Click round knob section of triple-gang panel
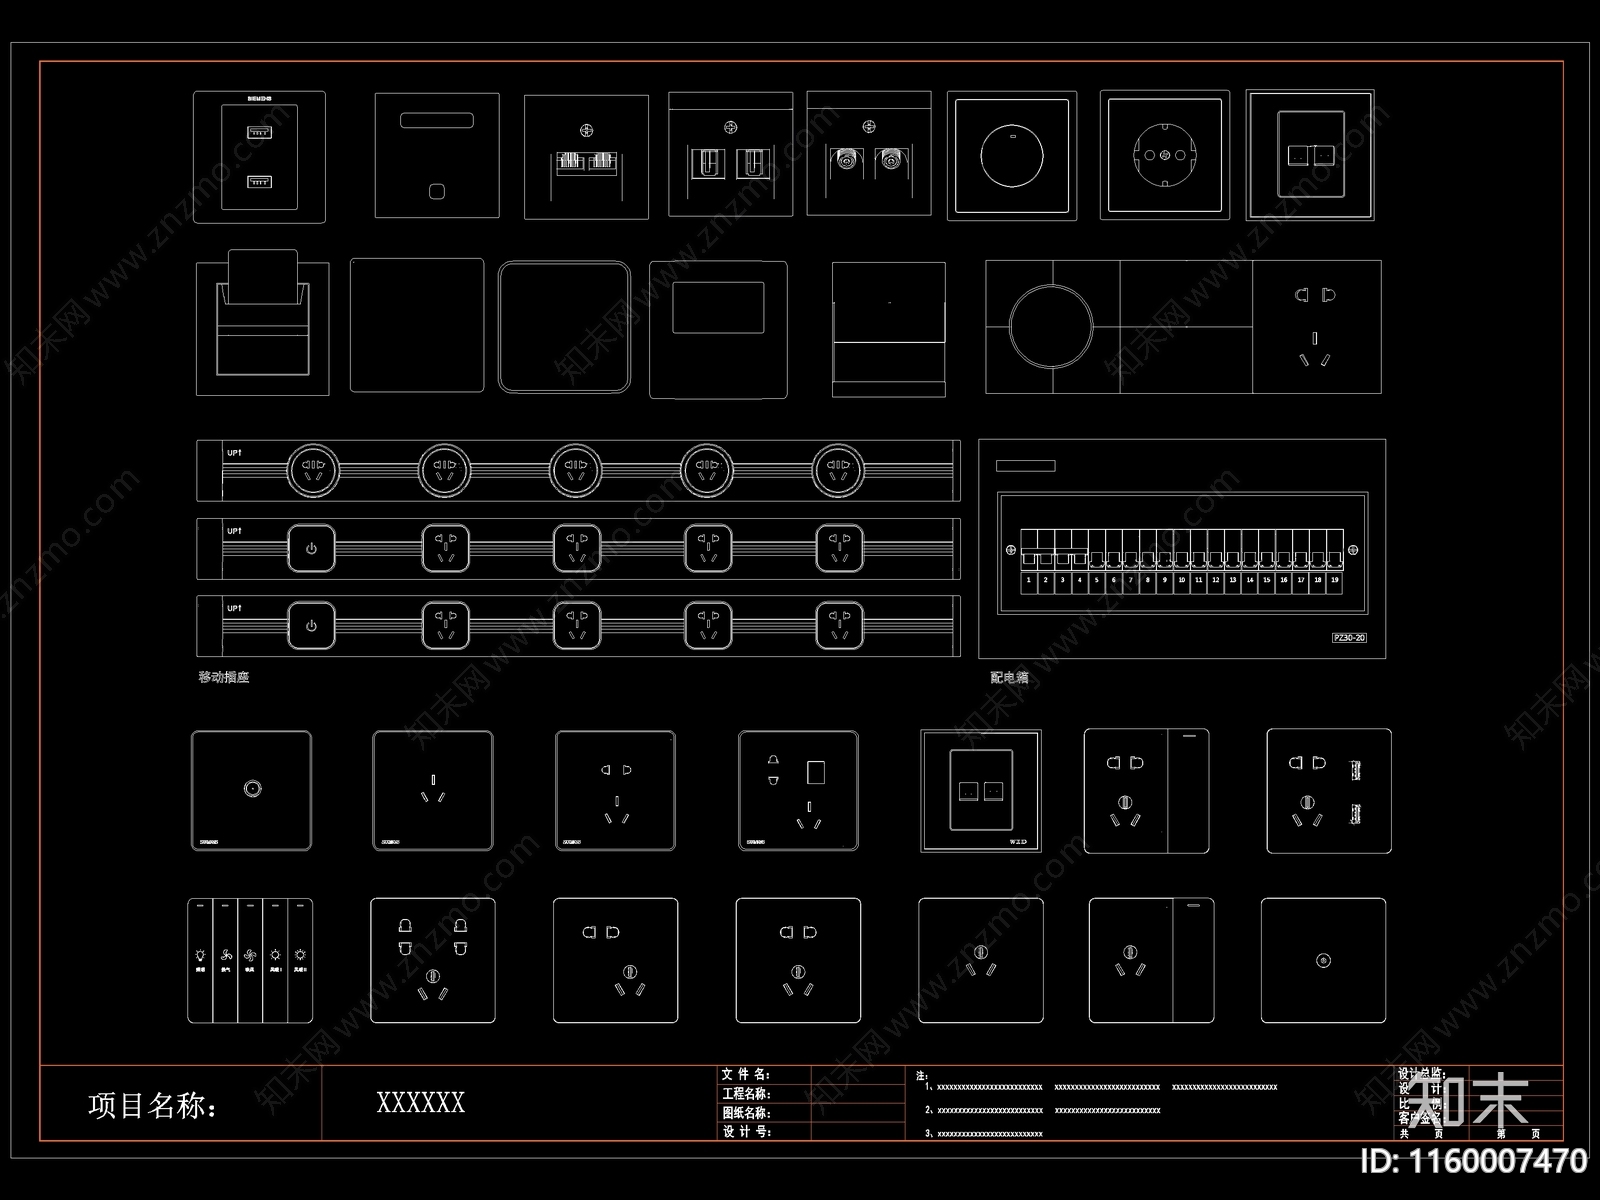Screen dimensions: 1600x1200 coord(1052,327)
